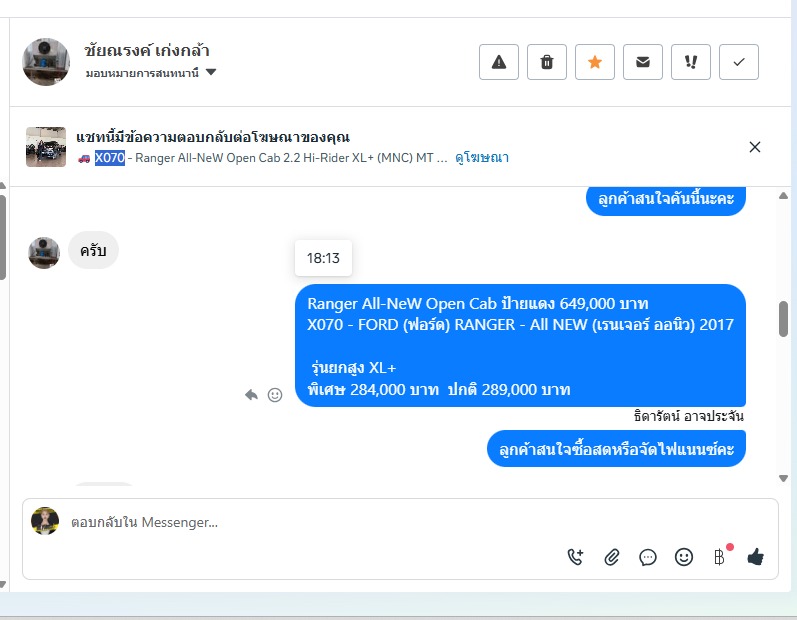Viewport: 797px width, 620px height.
Task: Mark conversation done with checkmark icon
Action: [739, 62]
